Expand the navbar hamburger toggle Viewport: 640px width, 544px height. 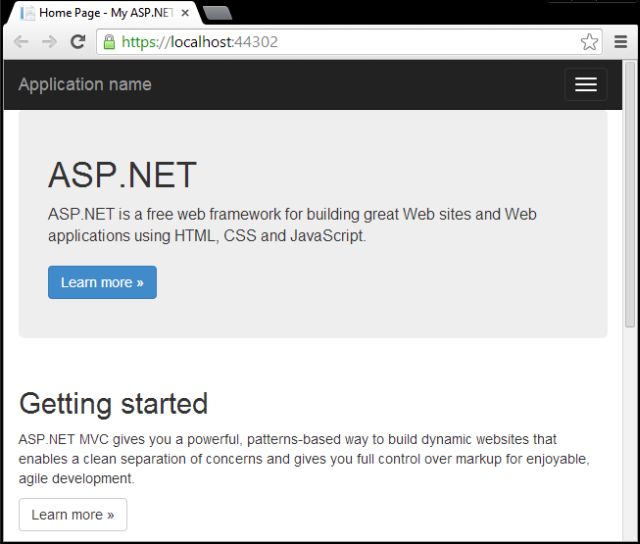(586, 84)
